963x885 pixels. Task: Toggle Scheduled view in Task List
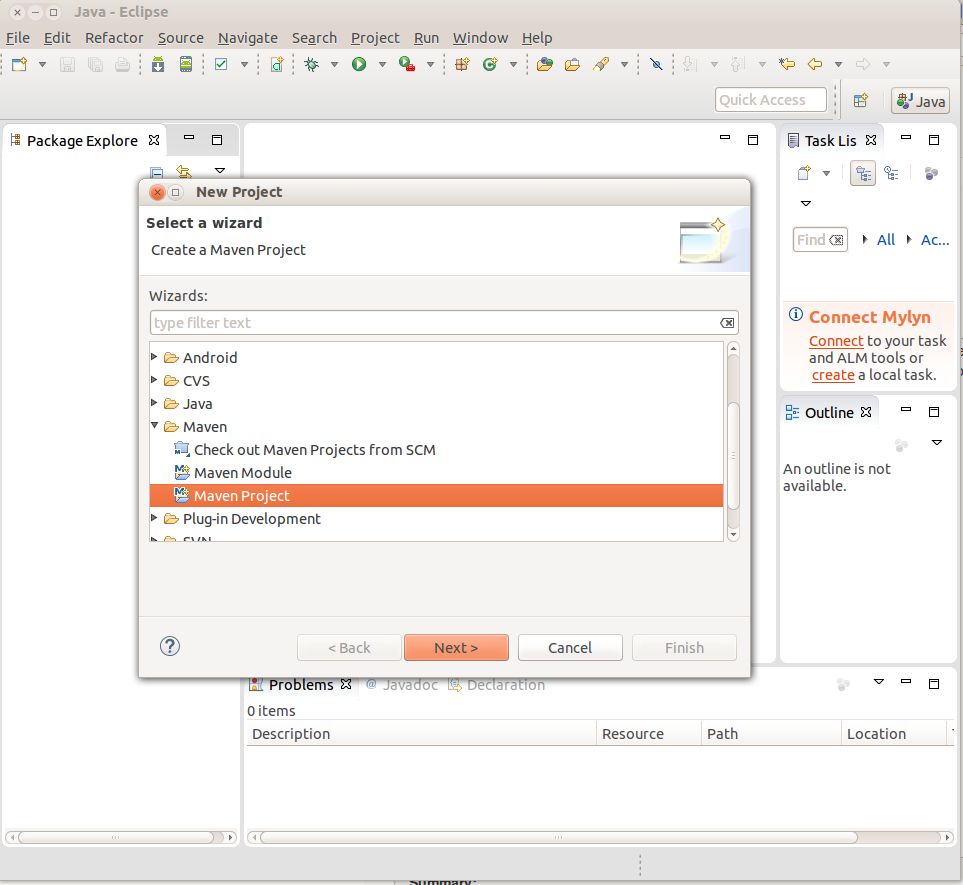point(891,173)
